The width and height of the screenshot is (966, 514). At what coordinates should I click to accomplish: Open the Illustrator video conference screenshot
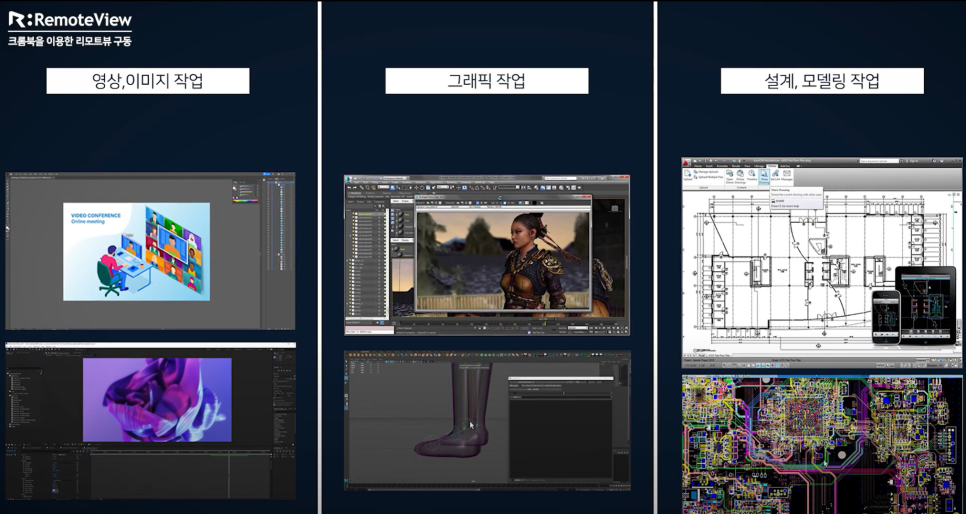[150, 251]
